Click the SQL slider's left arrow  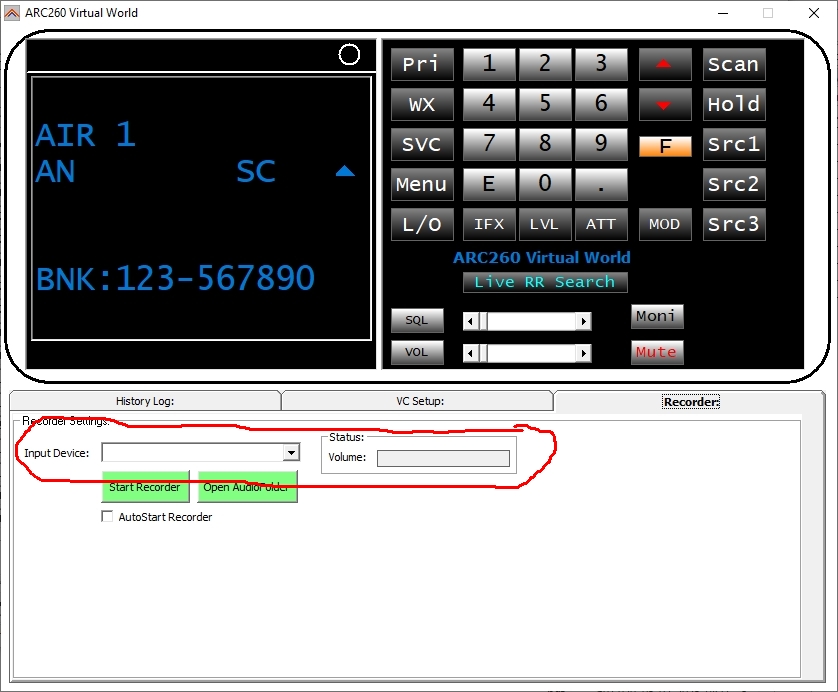click(x=470, y=322)
